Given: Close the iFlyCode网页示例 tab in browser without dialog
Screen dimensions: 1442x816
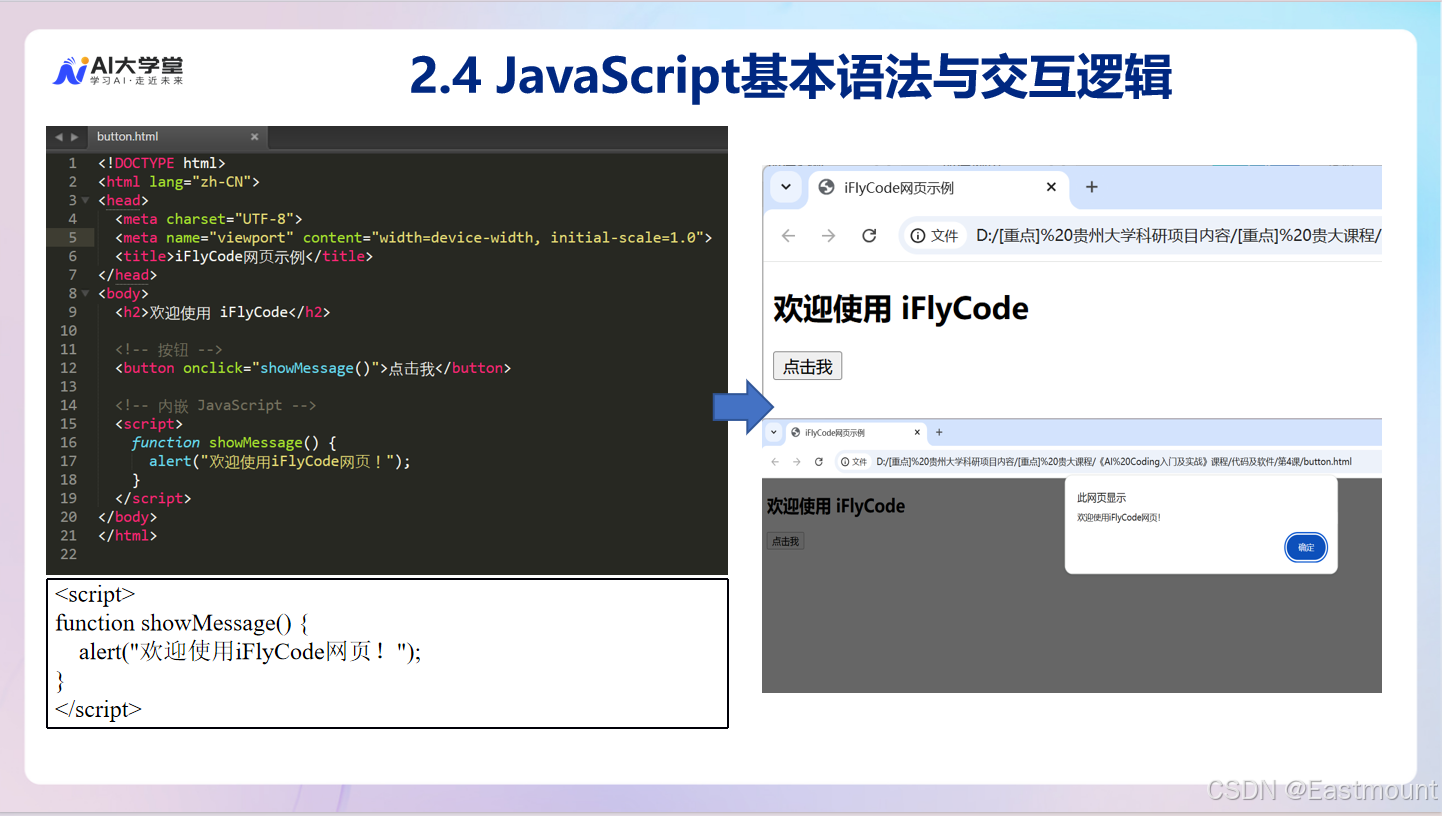Looking at the screenshot, I should pos(1051,187).
